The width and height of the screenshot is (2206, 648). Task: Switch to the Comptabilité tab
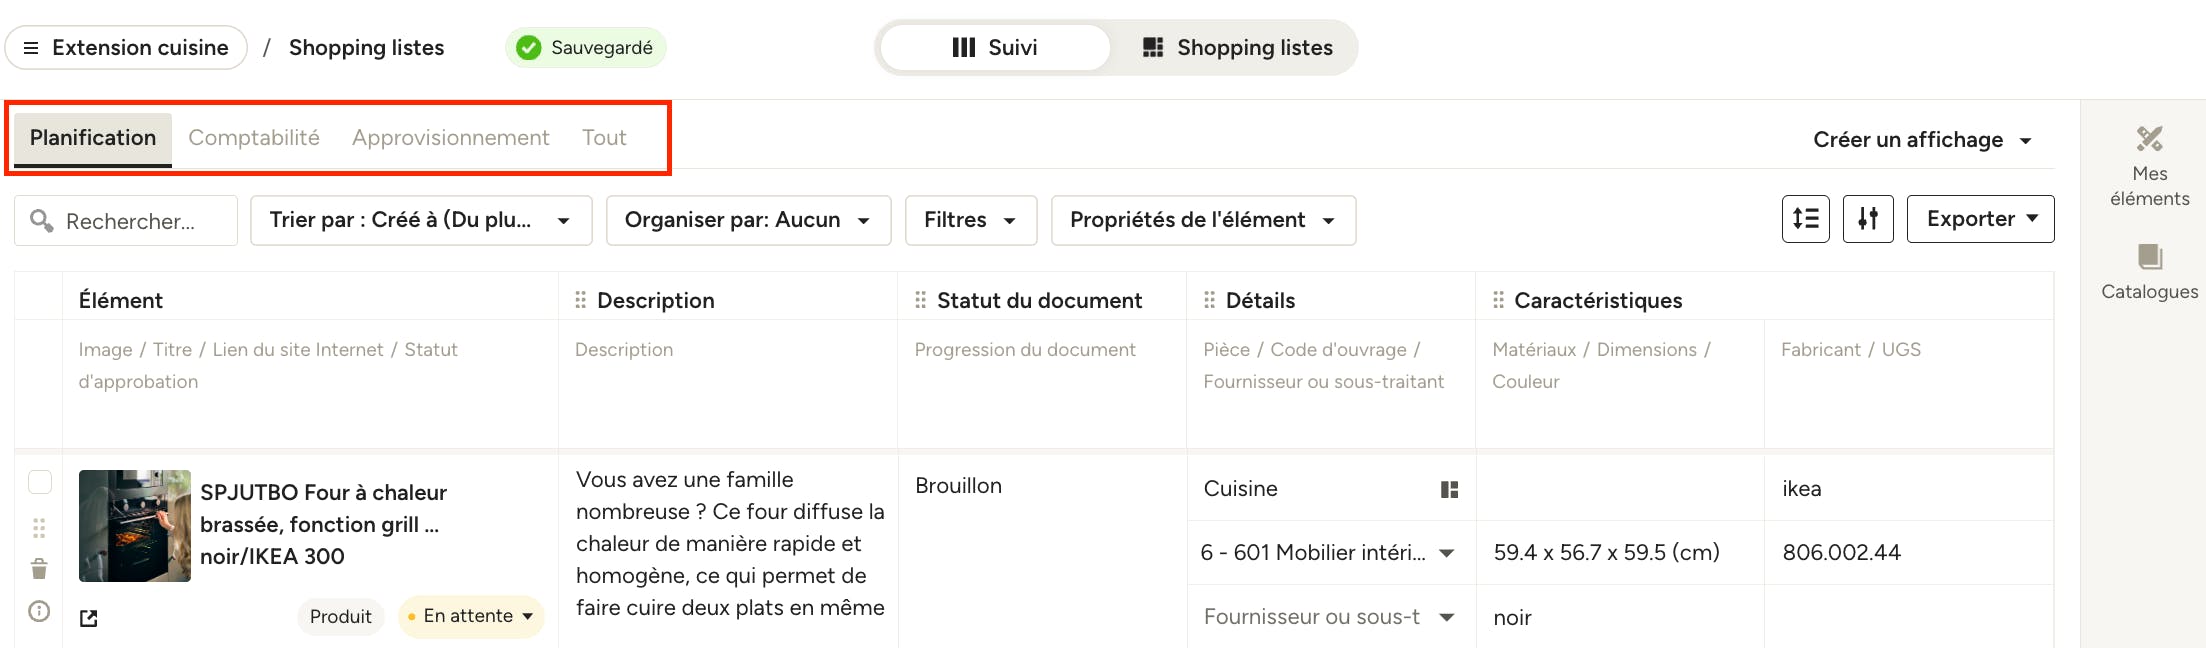tap(254, 138)
